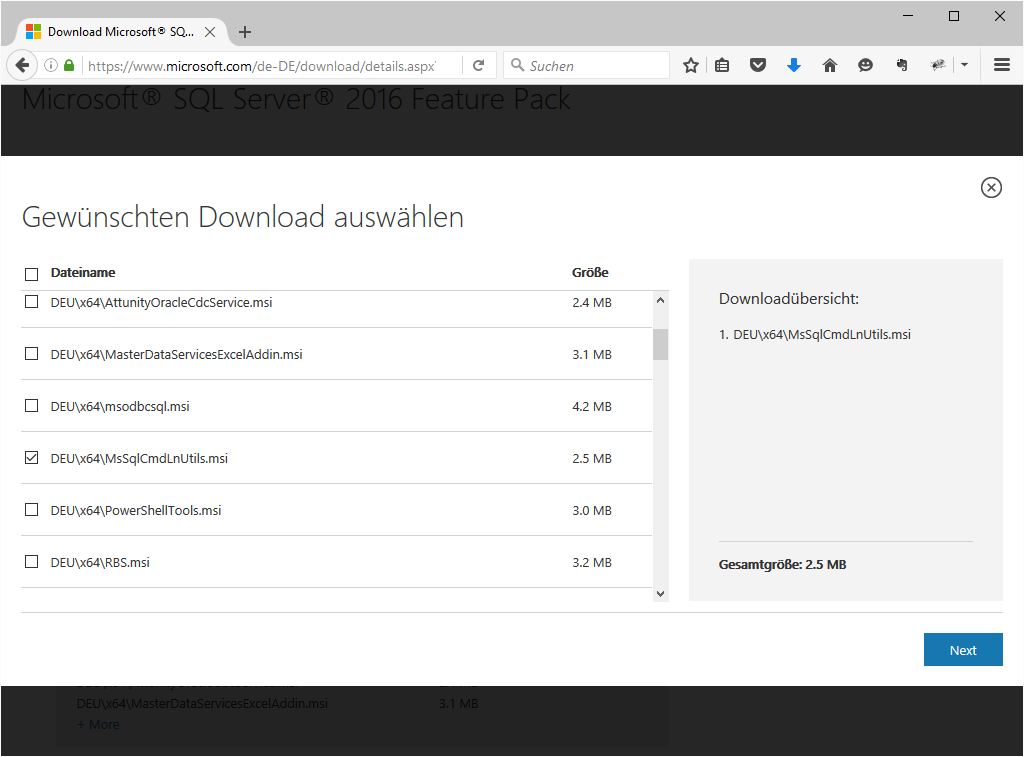Click the search magnifier icon in the Suchen box
This screenshot has width=1024, height=757.
pyautogui.click(x=517, y=65)
